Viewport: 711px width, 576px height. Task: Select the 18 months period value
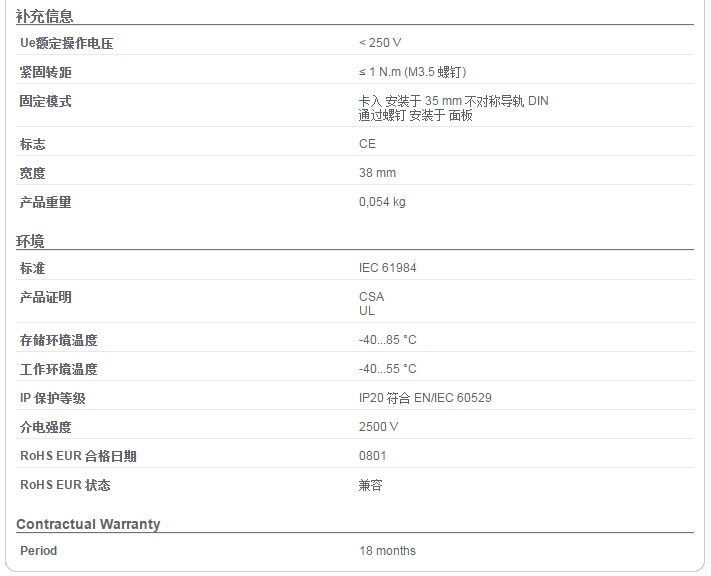pos(387,551)
